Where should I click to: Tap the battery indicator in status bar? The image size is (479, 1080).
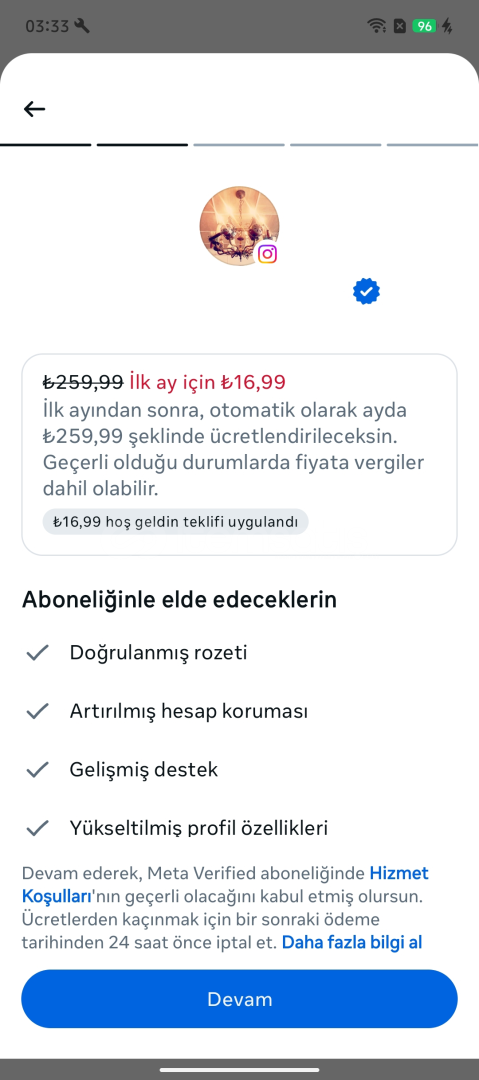coord(423,26)
